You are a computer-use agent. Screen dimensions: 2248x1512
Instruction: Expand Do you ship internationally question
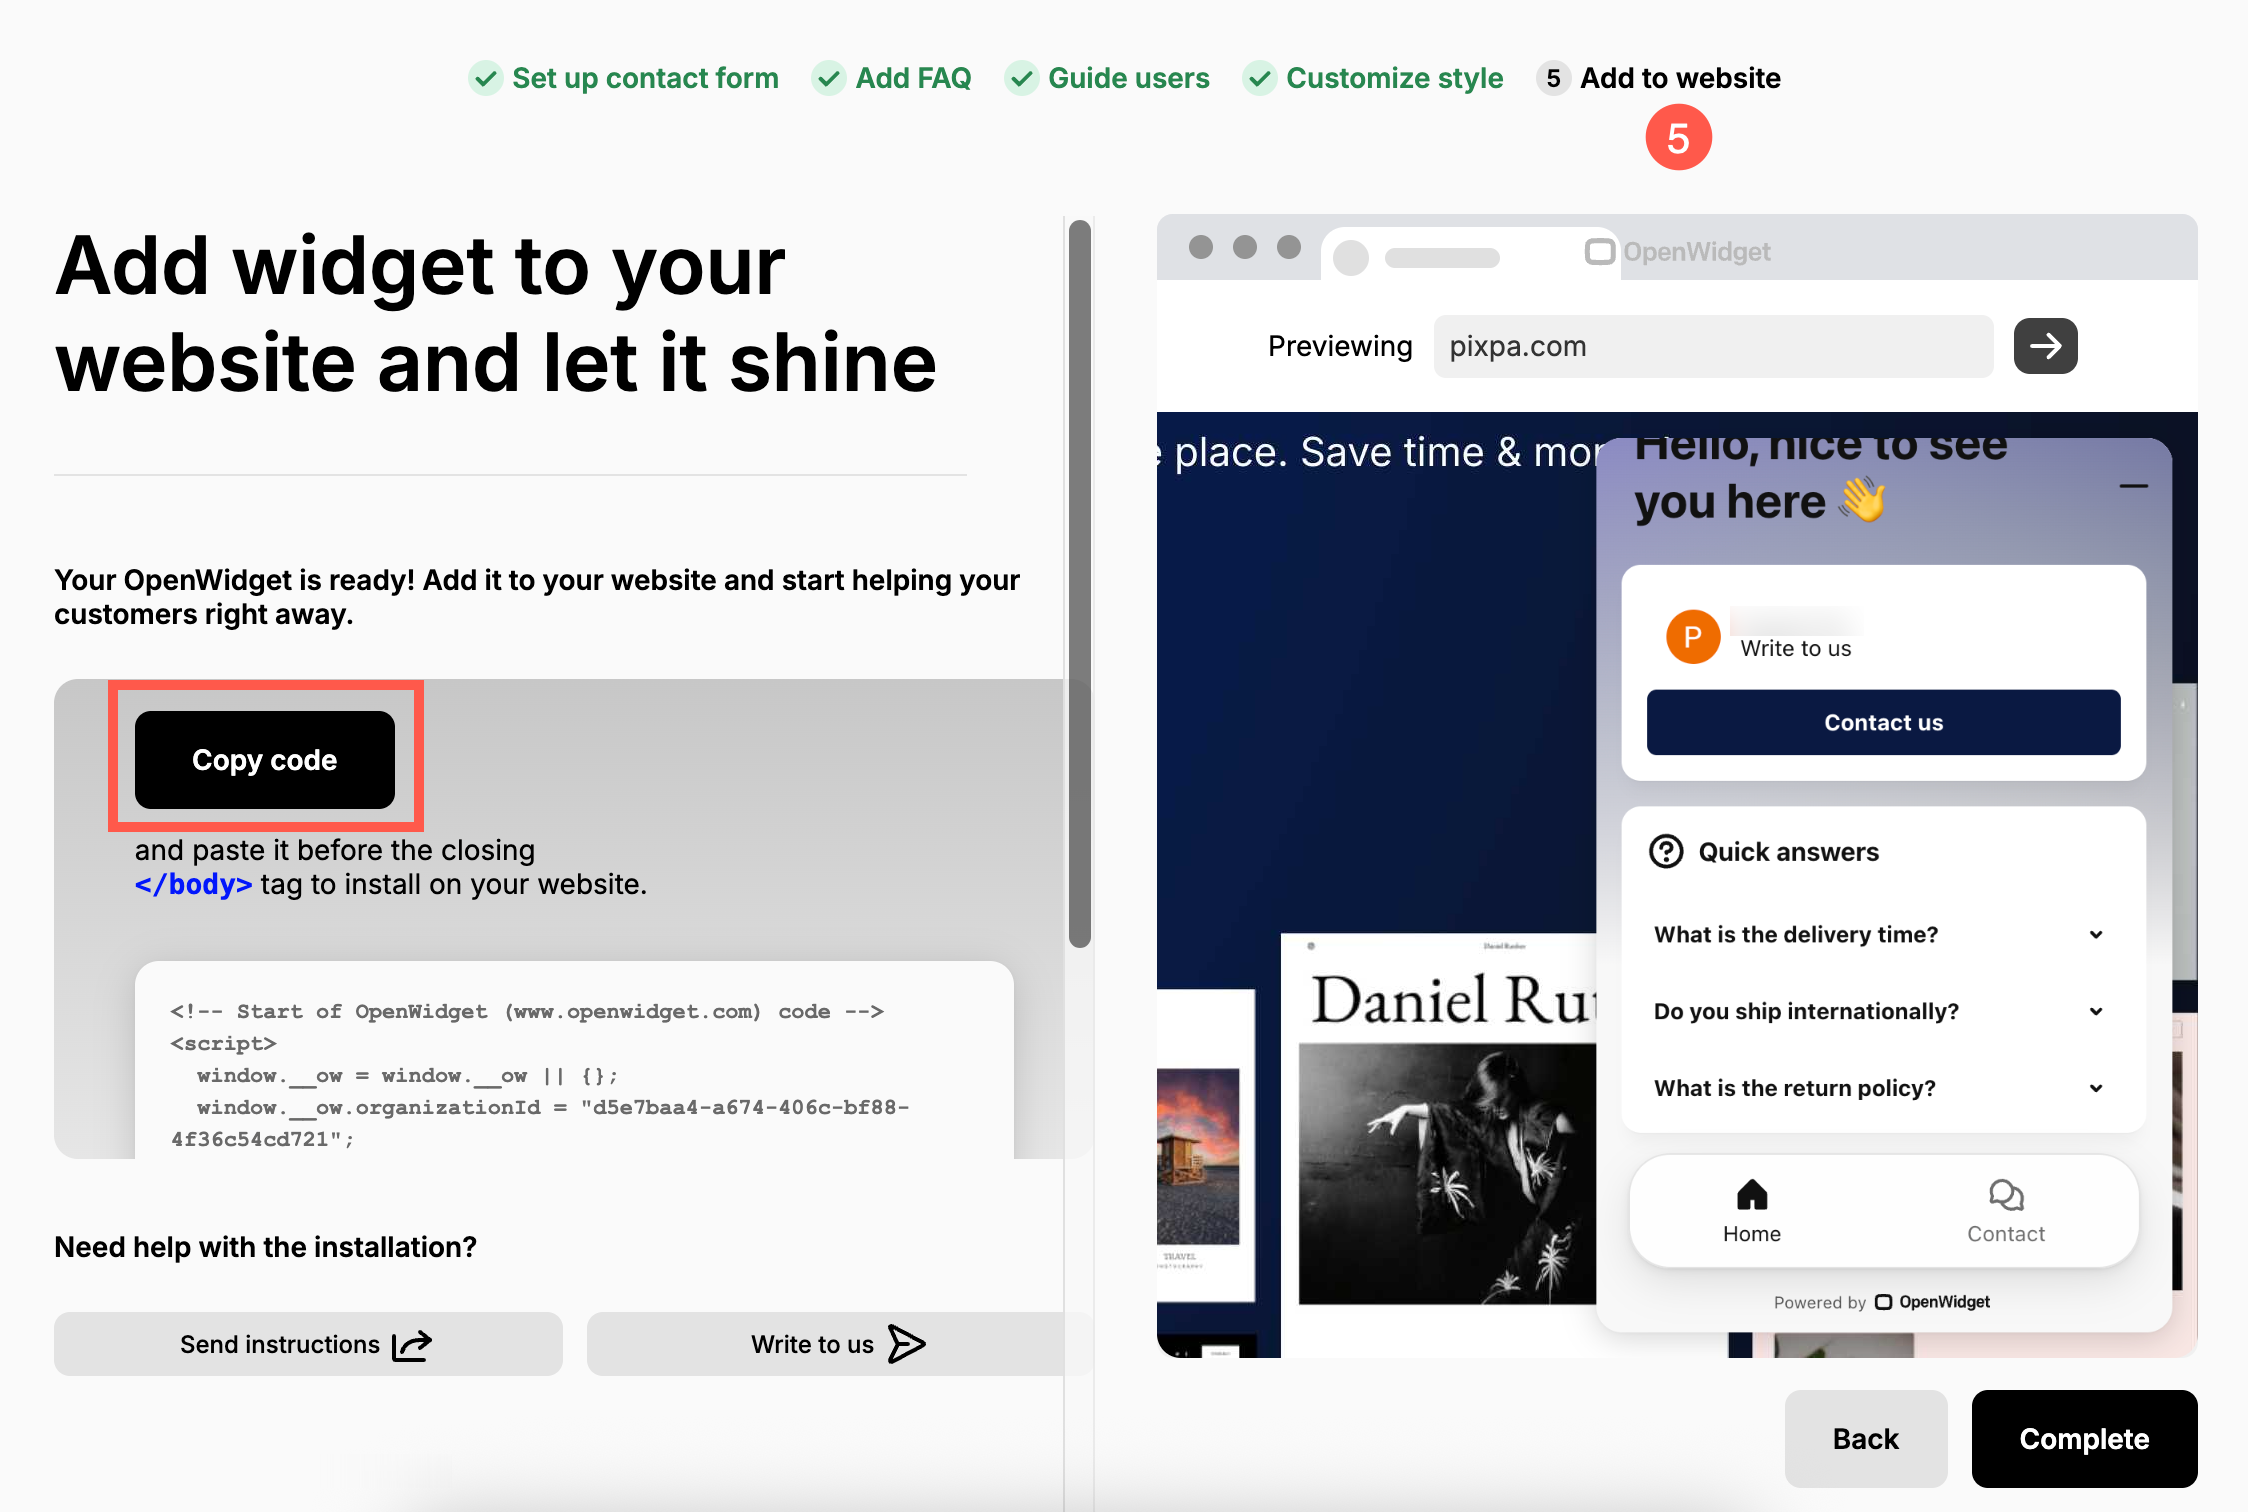tap(1880, 1011)
